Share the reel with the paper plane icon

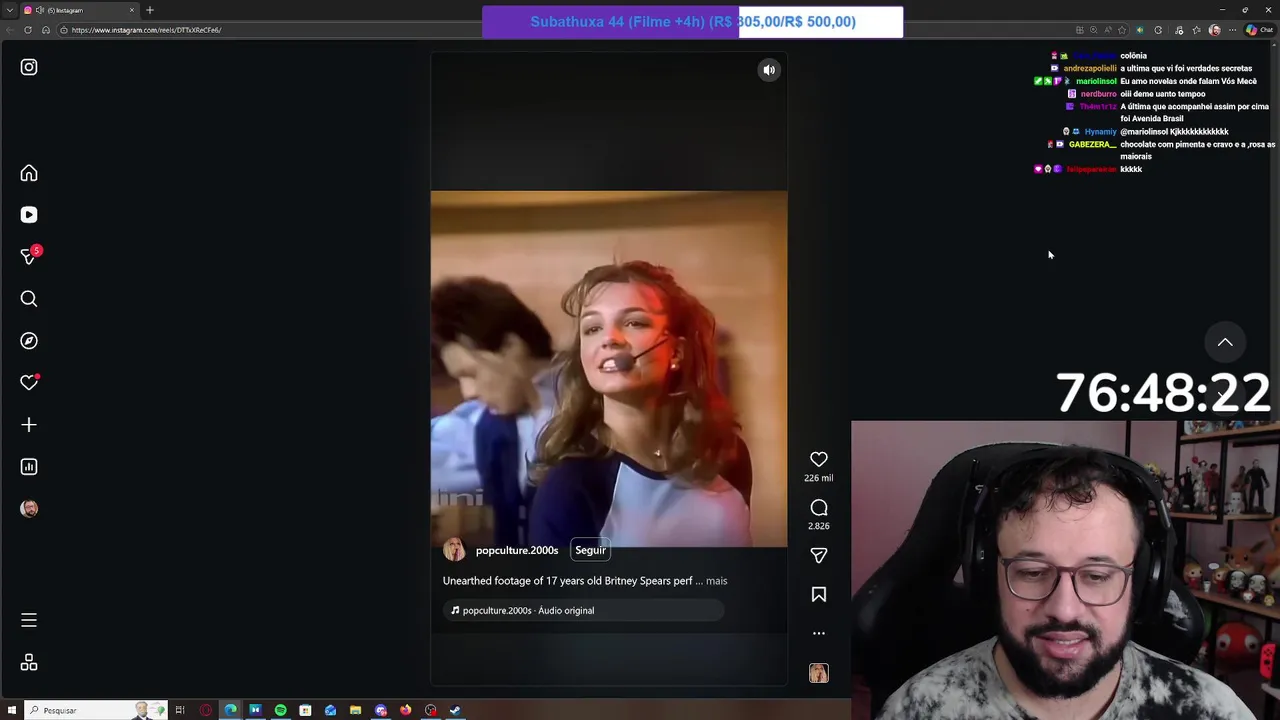tap(819, 556)
